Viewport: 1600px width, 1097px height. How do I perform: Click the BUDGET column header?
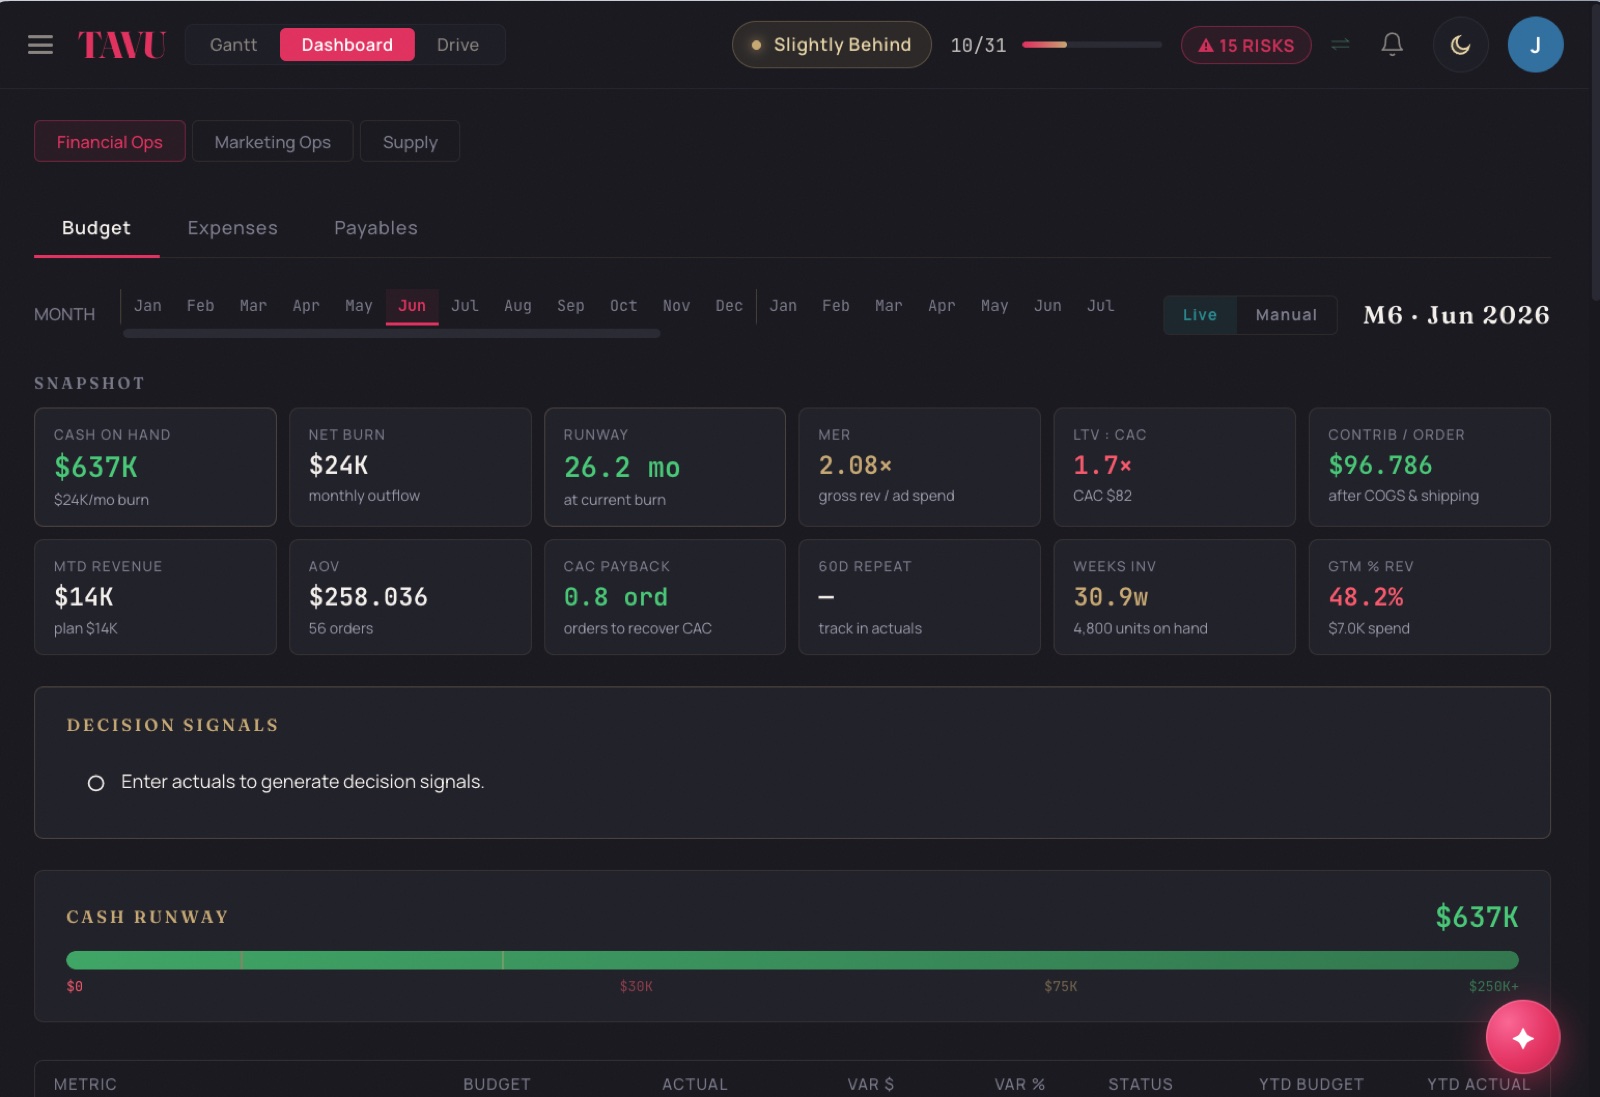click(x=497, y=1084)
